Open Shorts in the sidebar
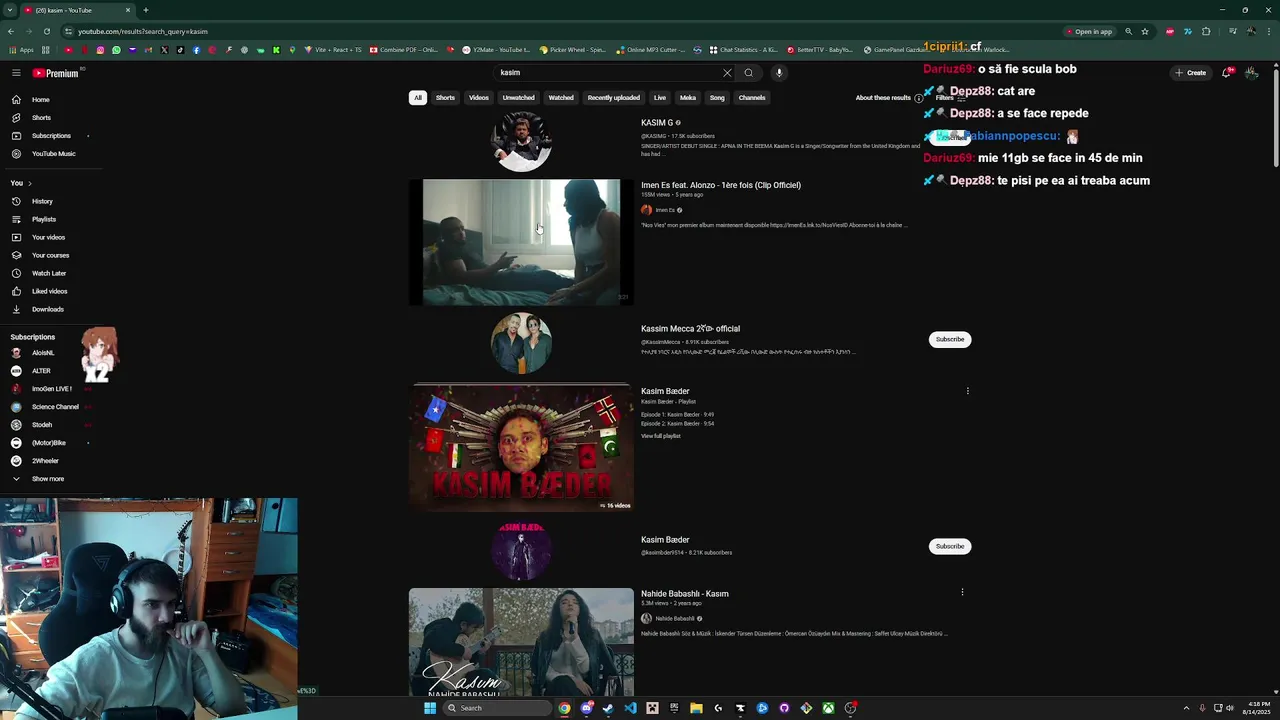1280x720 pixels. 41,118
